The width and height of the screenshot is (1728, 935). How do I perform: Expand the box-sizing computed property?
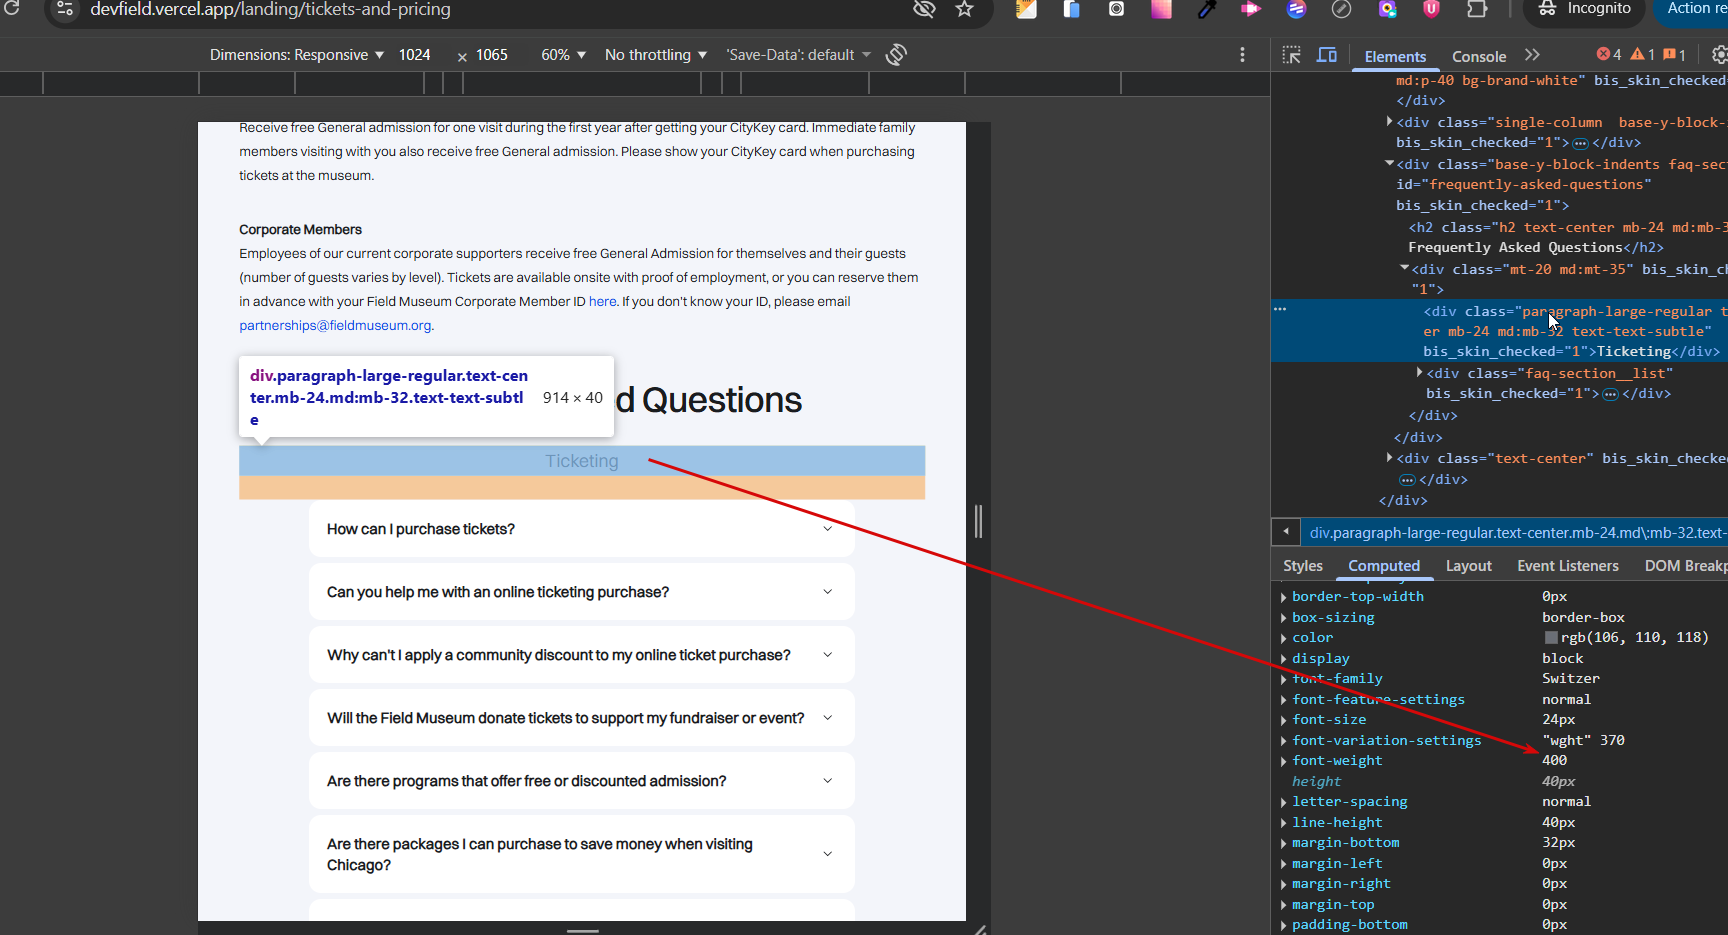1283,618
